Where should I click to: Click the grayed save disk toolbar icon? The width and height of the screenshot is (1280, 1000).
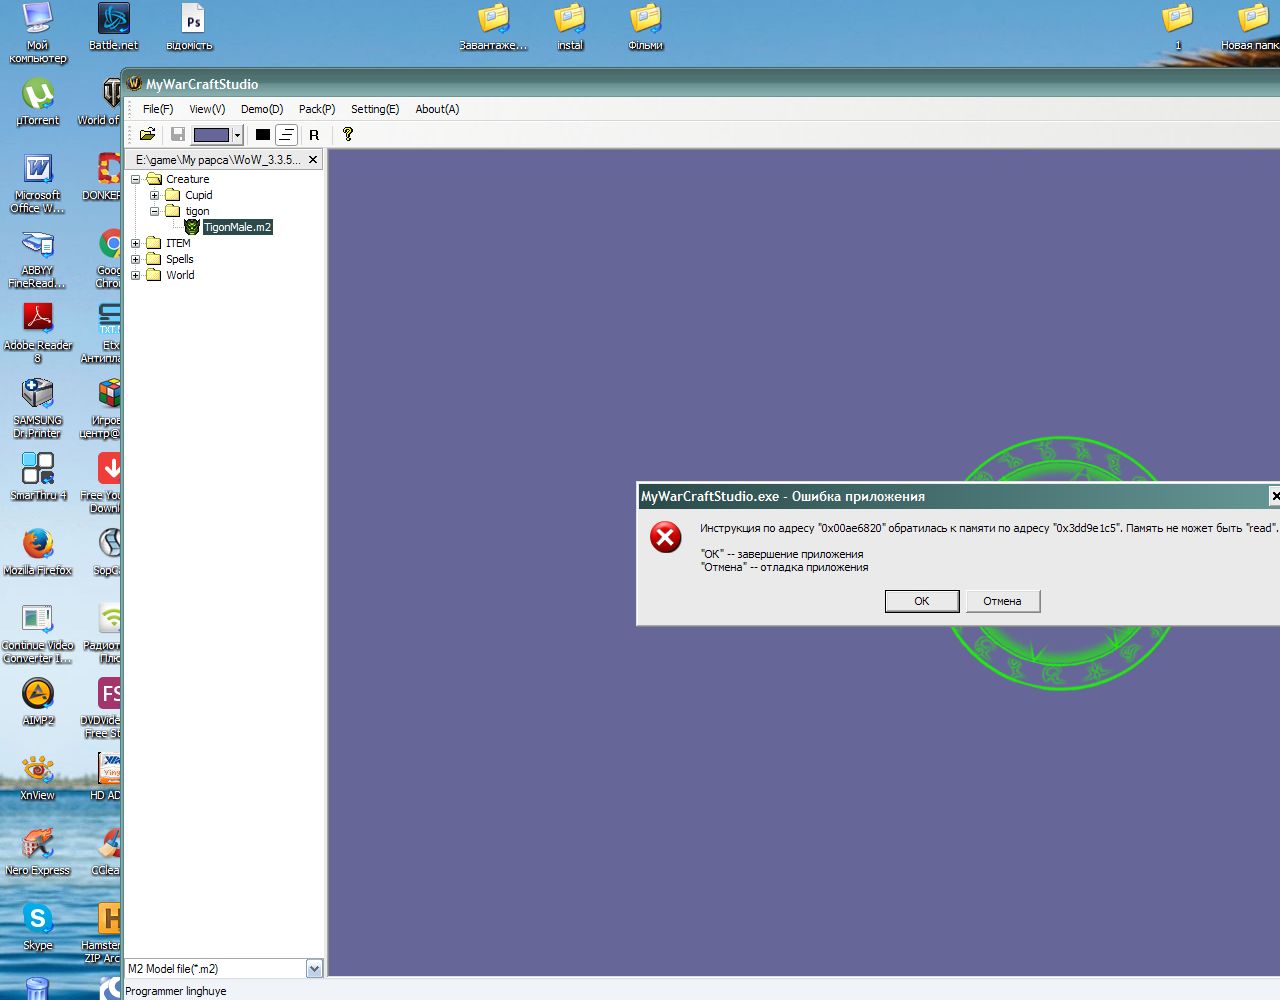(177, 134)
